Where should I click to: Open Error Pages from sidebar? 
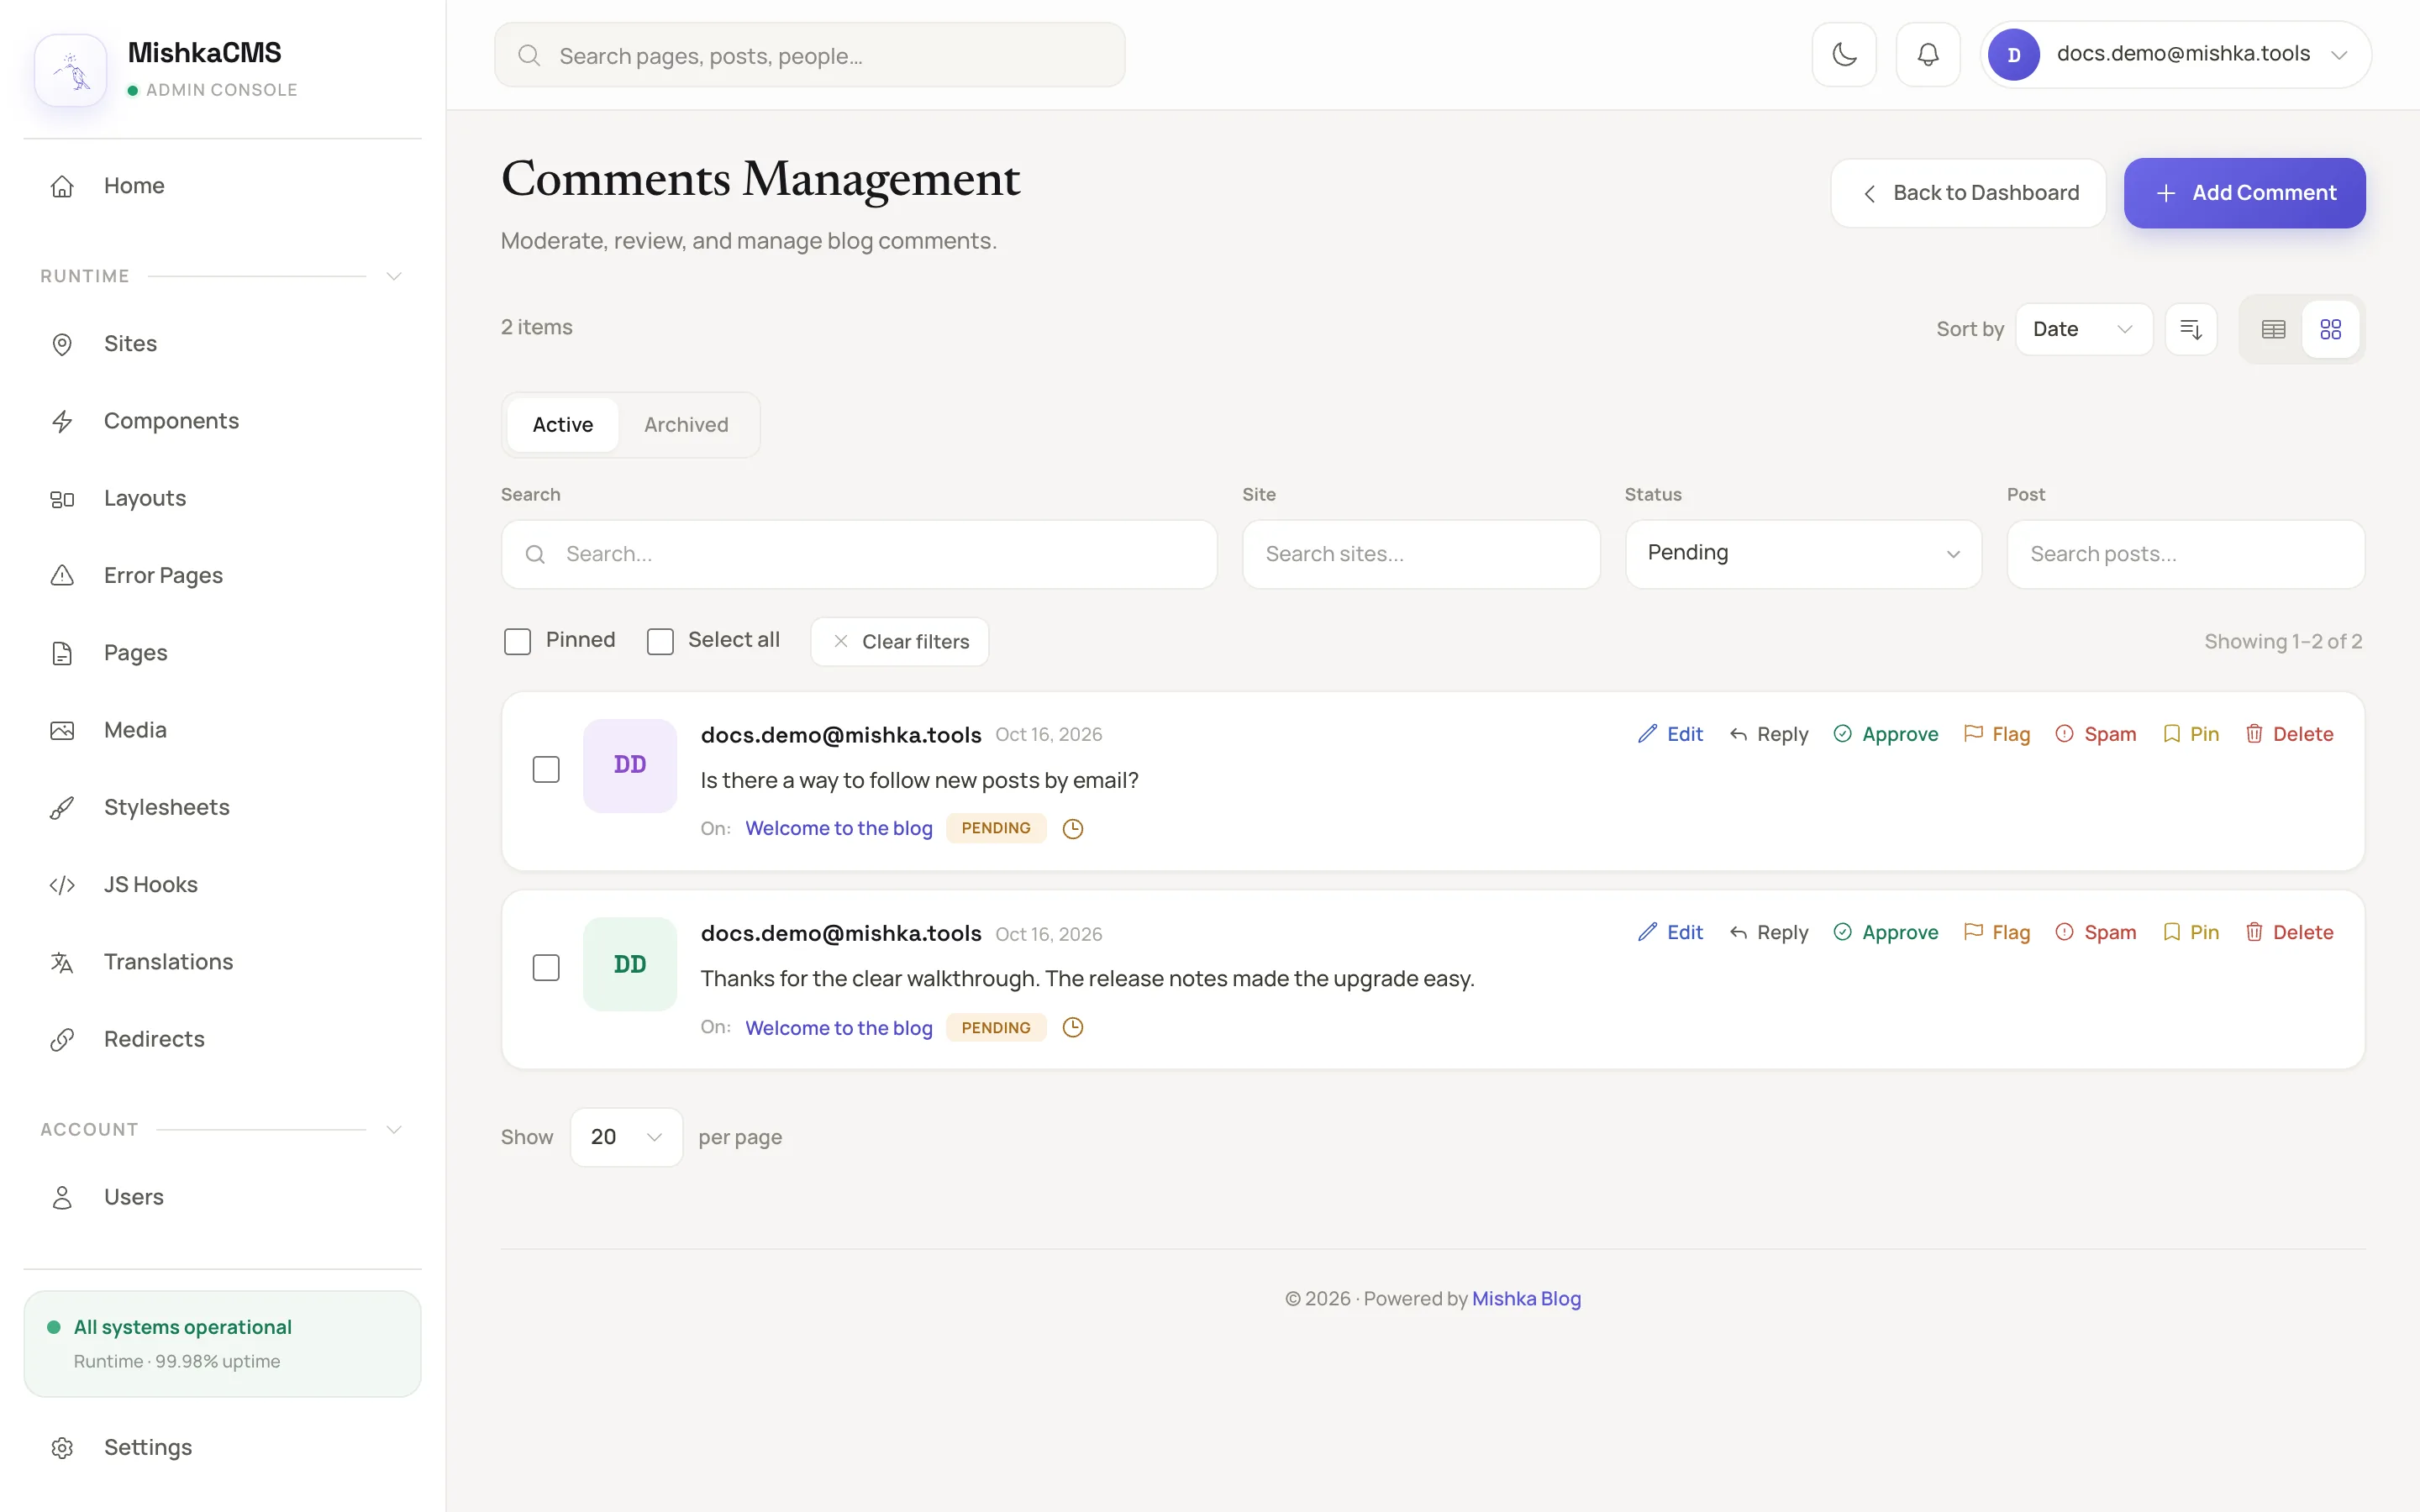(222, 575)
